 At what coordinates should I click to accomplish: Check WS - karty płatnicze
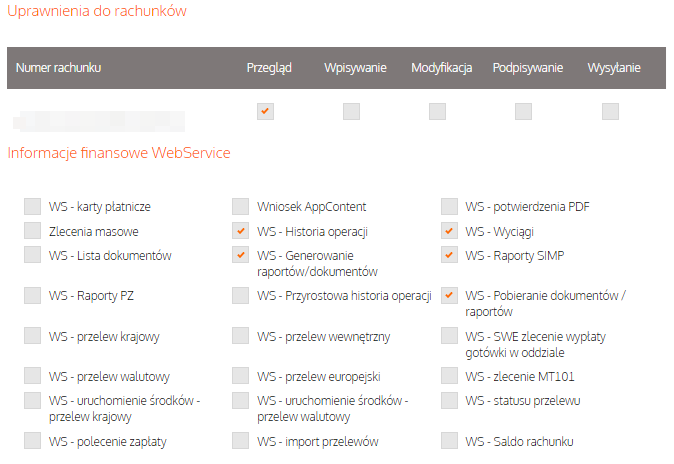point(32,206)
